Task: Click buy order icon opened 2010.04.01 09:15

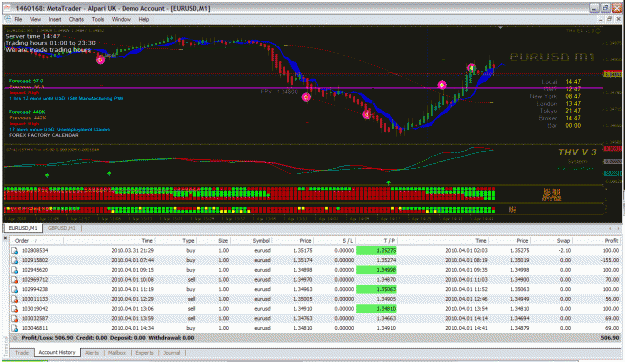Action: (x=14, y=270)
